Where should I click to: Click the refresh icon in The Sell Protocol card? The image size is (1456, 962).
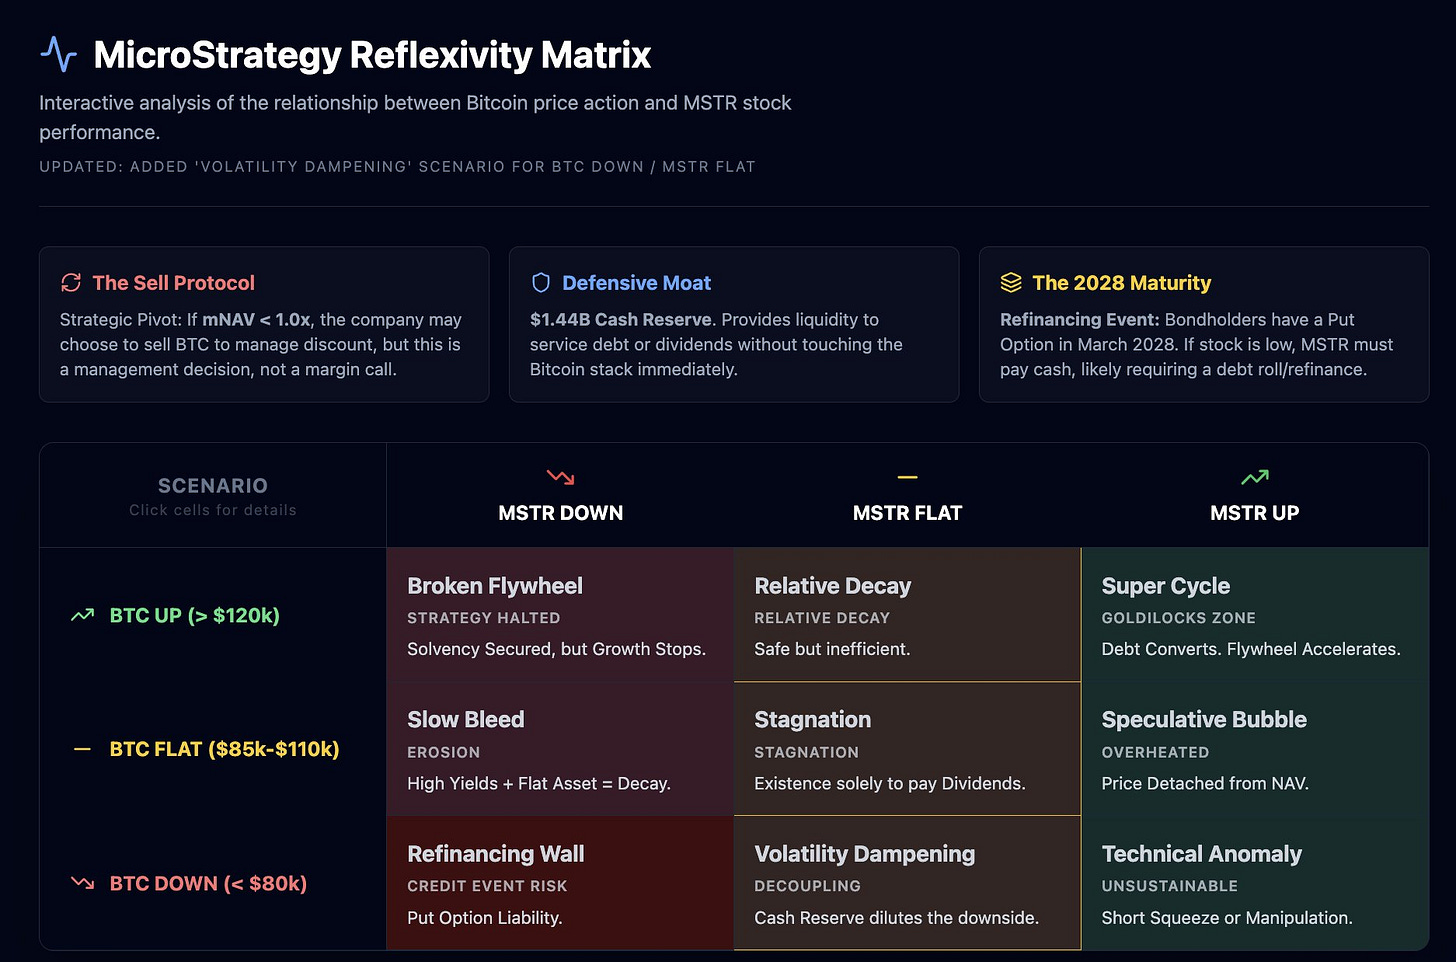coord(71,283)
